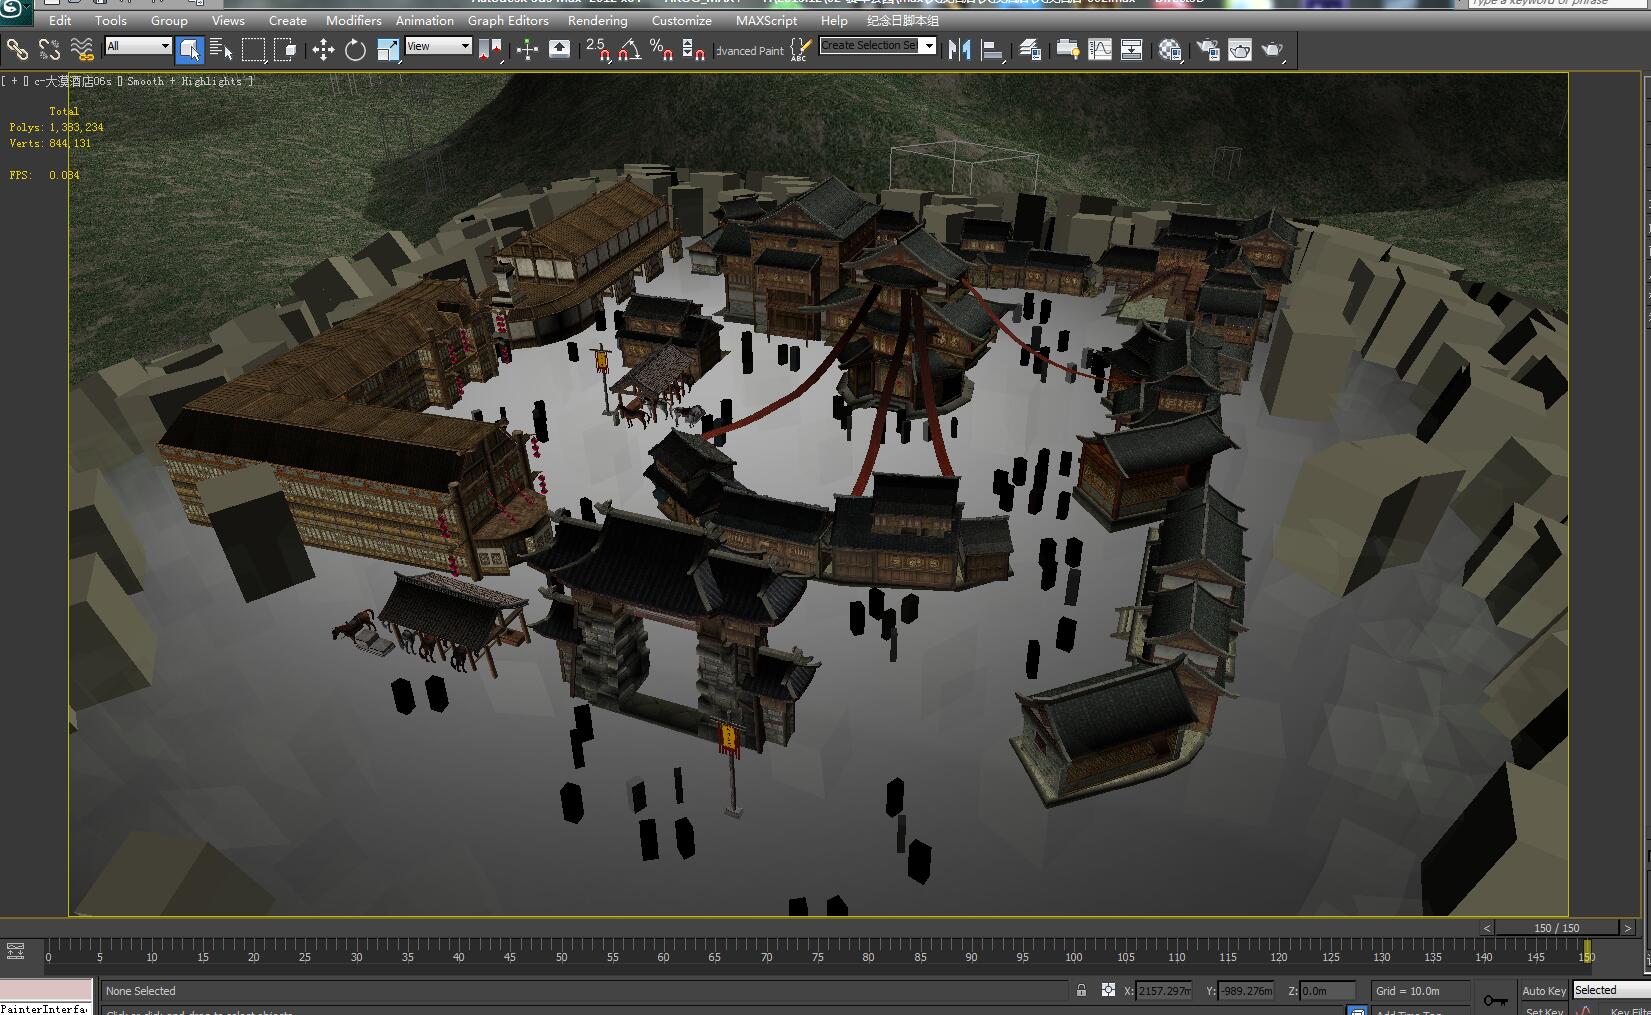
Task: Activate the Select Object tool
Action: pyautogui.click(x=189, y=49)
